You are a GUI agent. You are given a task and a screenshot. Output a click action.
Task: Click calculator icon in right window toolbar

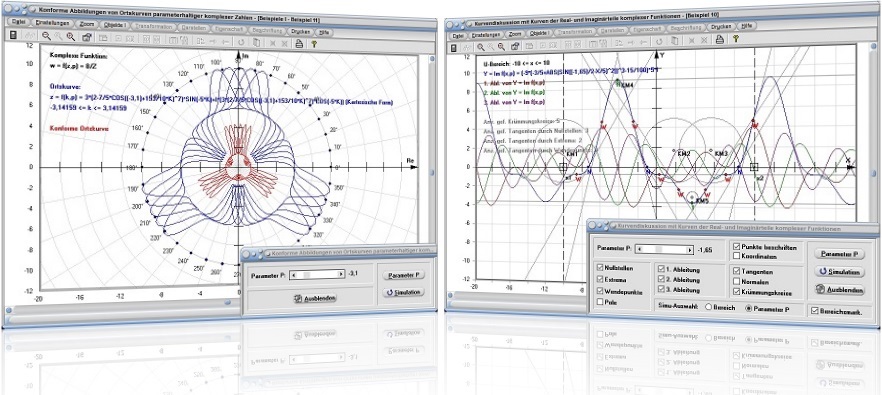(x=453, y=47)
